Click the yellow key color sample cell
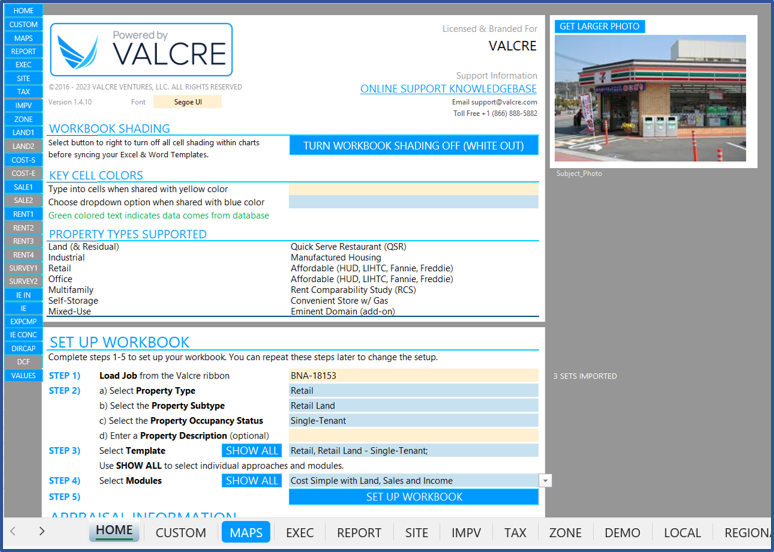Screen dimensions: 774x552 [414, 189]
